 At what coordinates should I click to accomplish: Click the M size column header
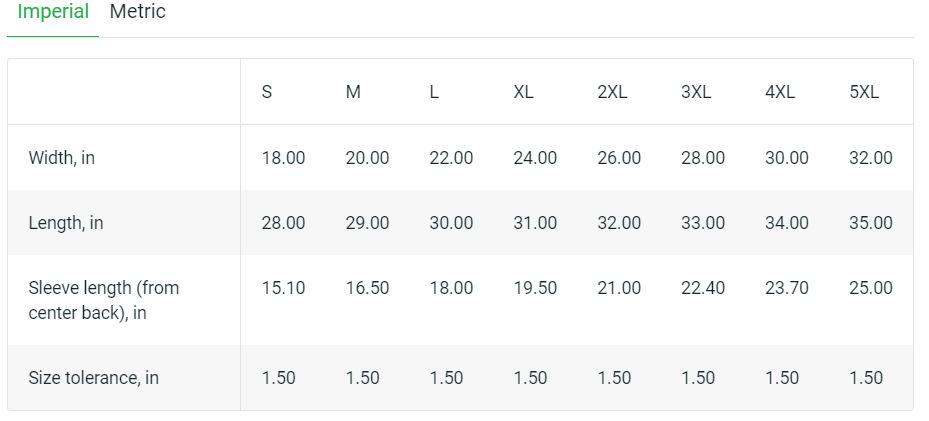(x=353, y=92)
